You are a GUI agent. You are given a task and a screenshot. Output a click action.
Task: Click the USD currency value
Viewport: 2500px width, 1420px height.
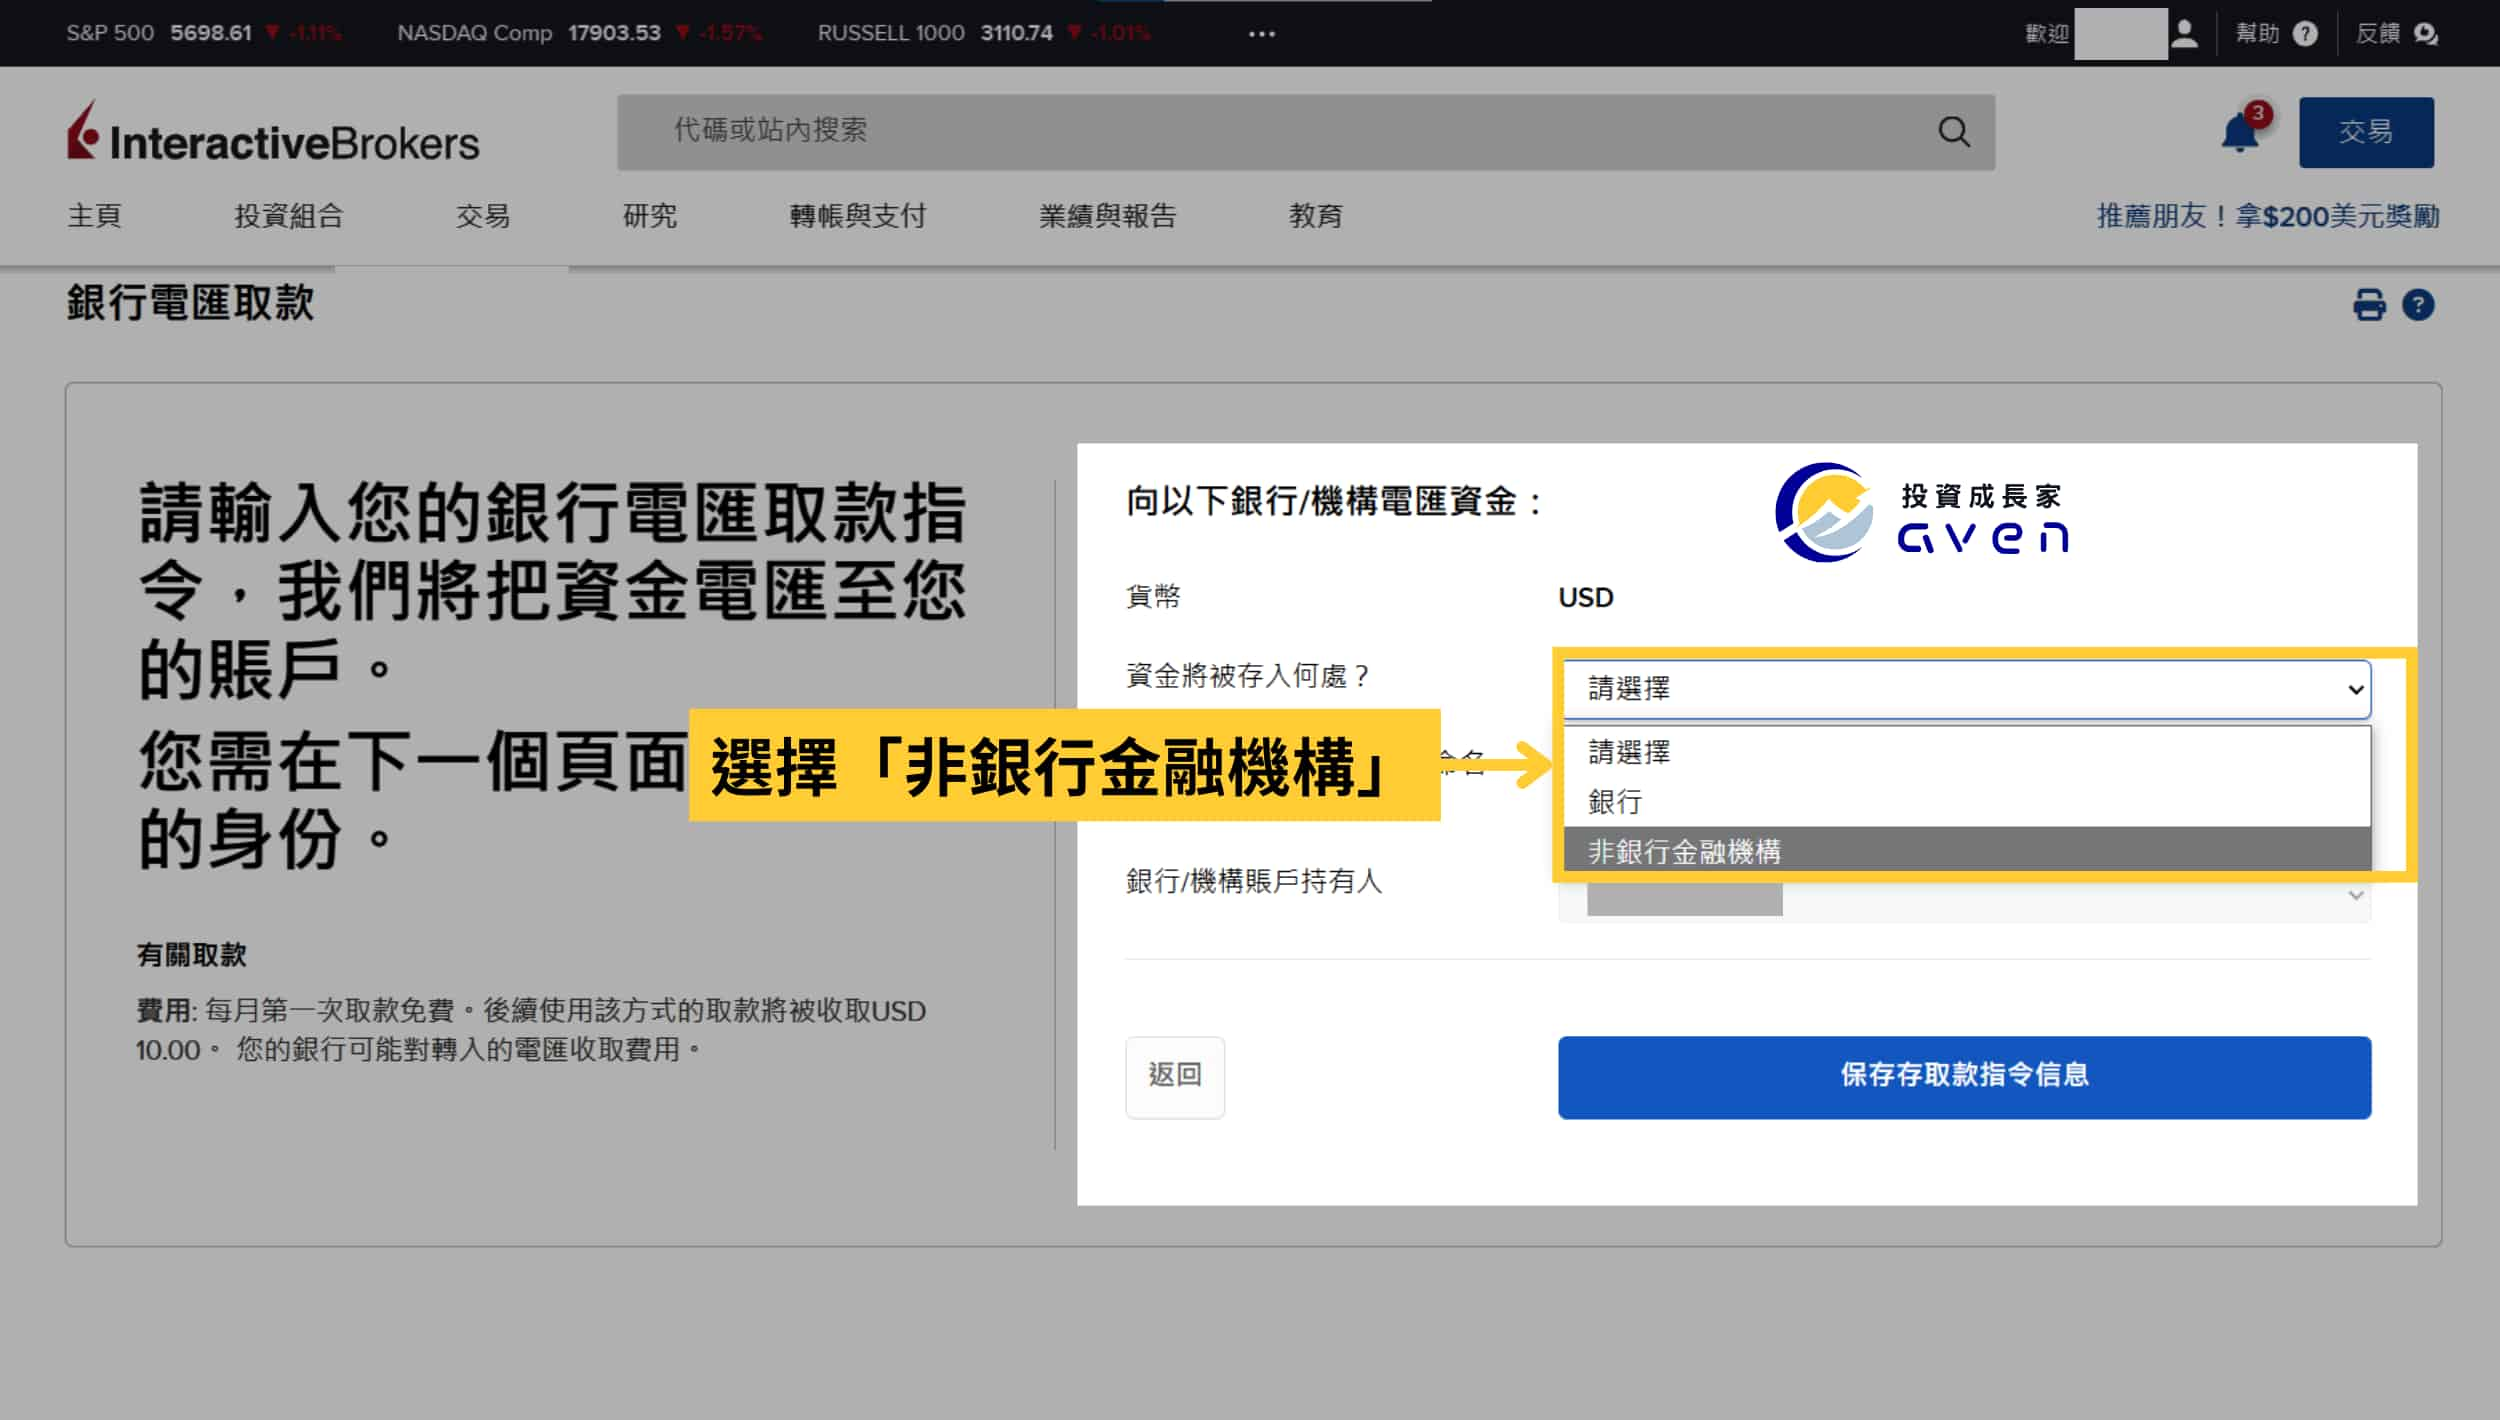(x=1585, y=597)
